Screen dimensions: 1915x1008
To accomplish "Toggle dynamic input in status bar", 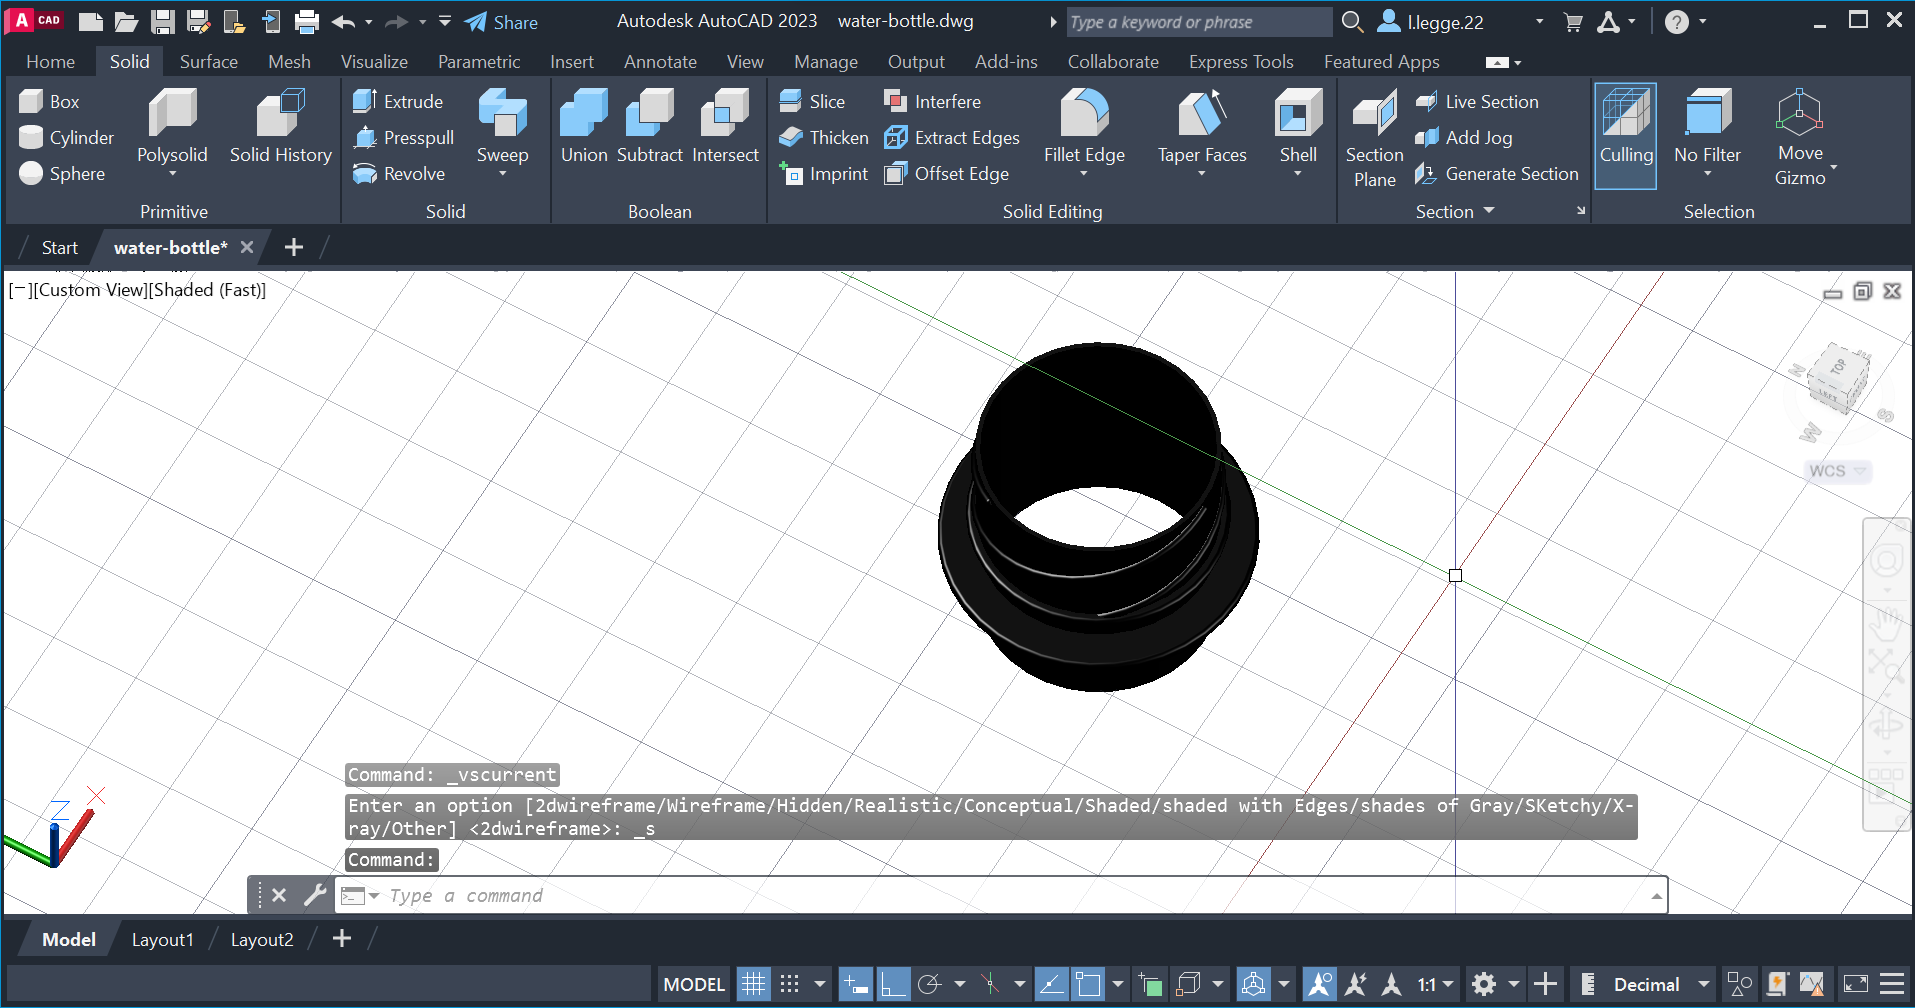I will [x=856, y=984].
